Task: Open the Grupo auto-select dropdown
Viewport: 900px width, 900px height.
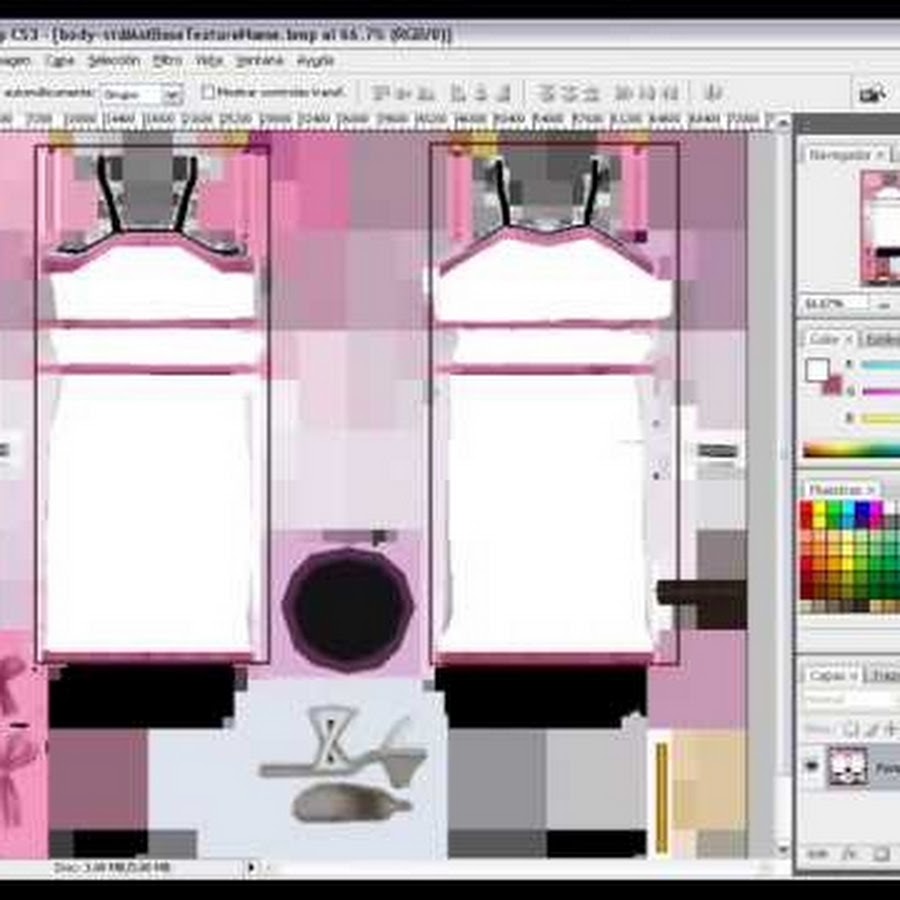Action: click(x=171, y=95)
